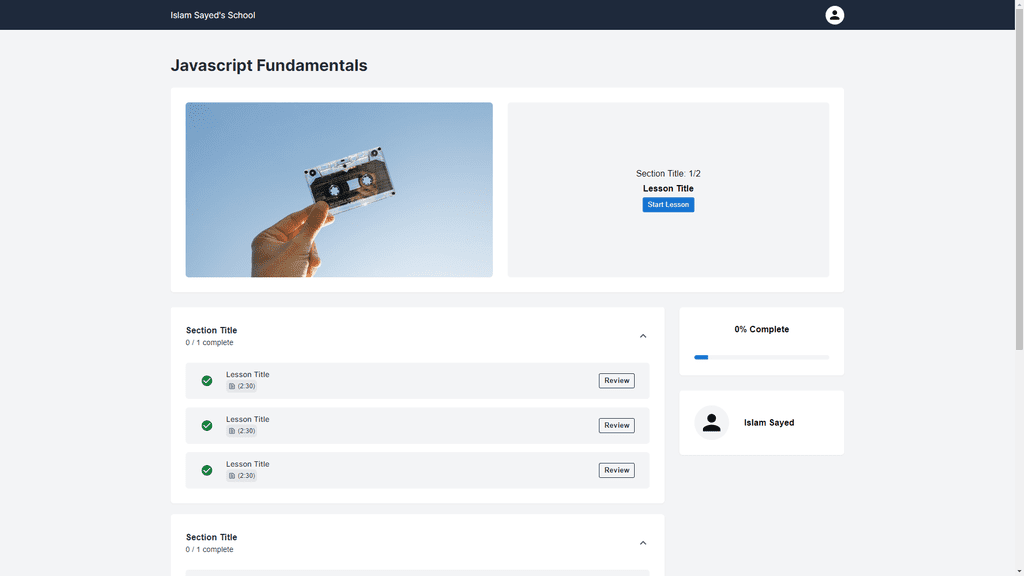Screen dimensions: 1024x576
Task: Click the green checkmark of second lesson
Action: coord(206,426)
